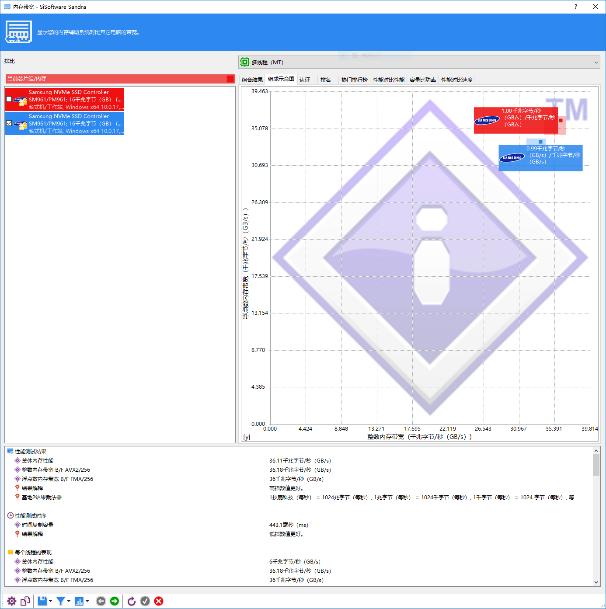Select the first AVX2/256 result row
Screen dimensions: 606x609
297,470
